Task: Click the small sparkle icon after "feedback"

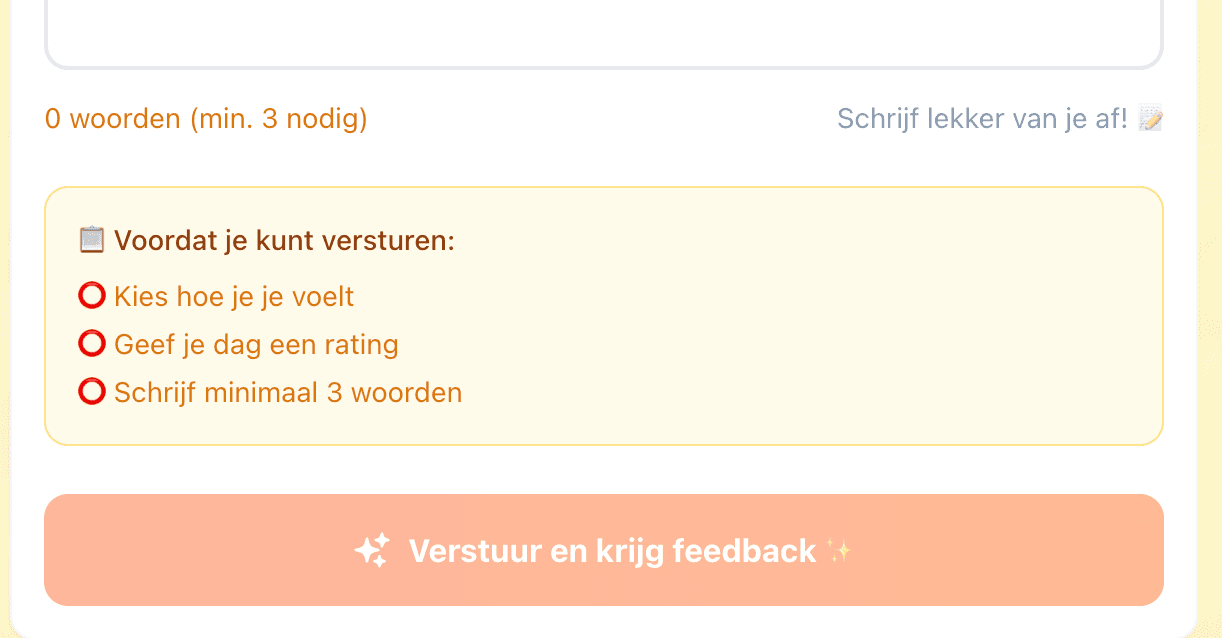Action: [x=840, y=549]
